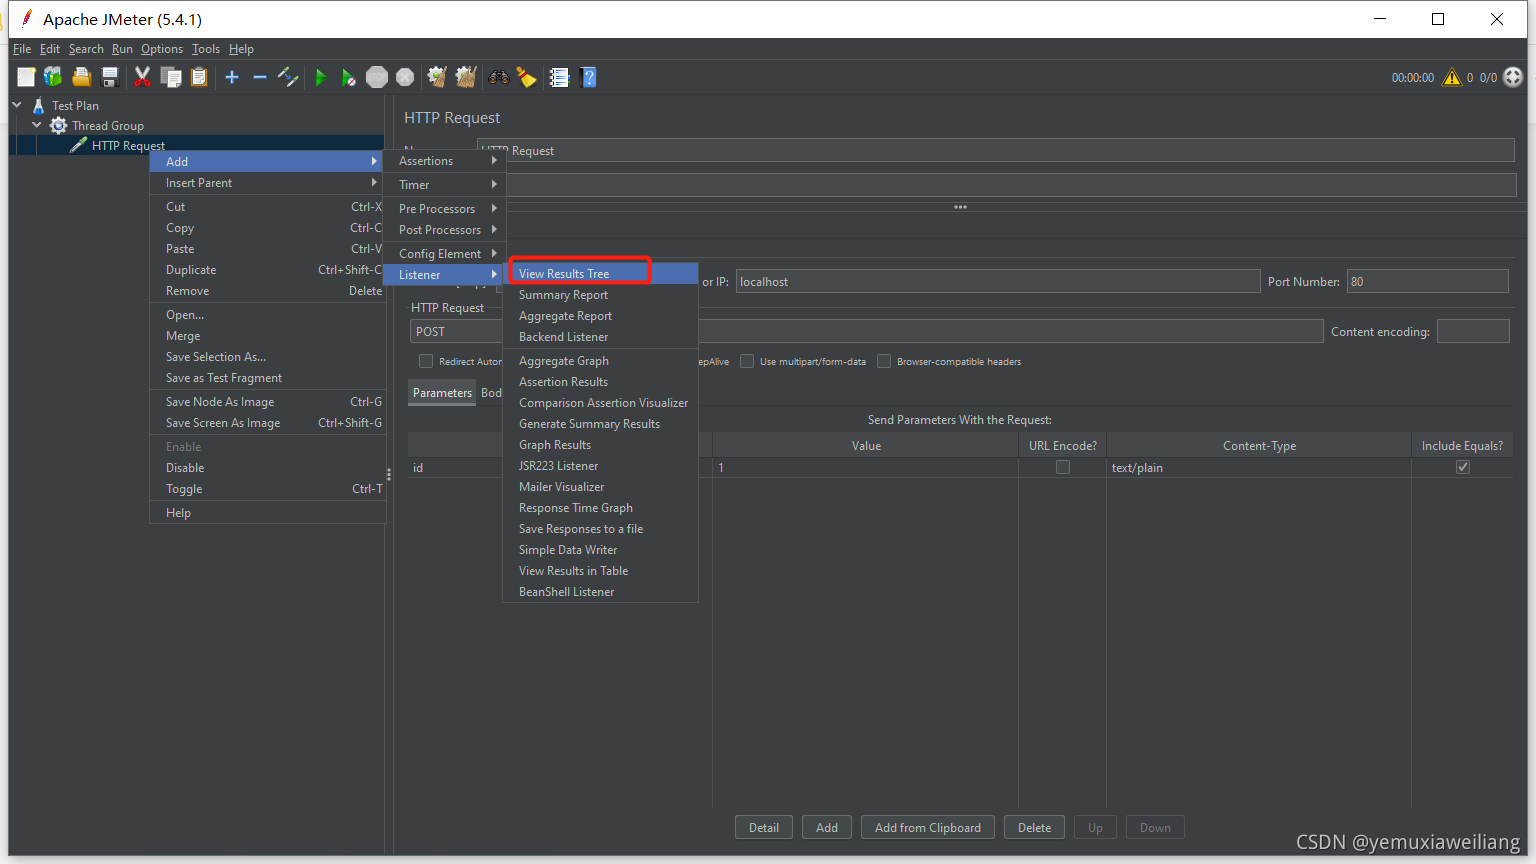Click the Content encoding field
This screenshot has width=1536, height=864.
click(1473, 331)
